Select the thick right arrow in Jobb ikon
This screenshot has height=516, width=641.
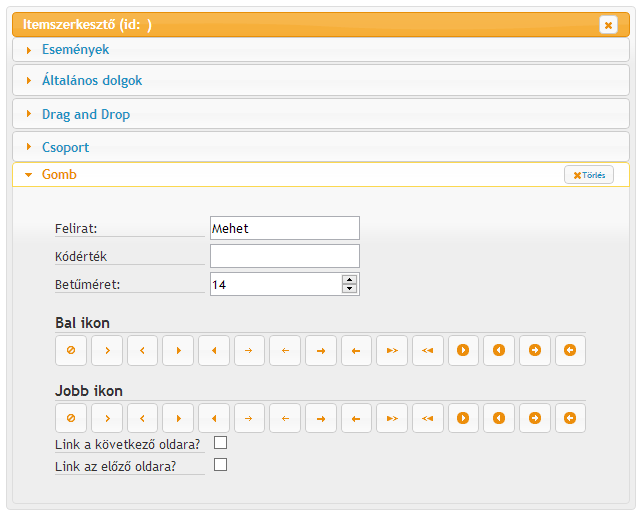pos(321,418)
